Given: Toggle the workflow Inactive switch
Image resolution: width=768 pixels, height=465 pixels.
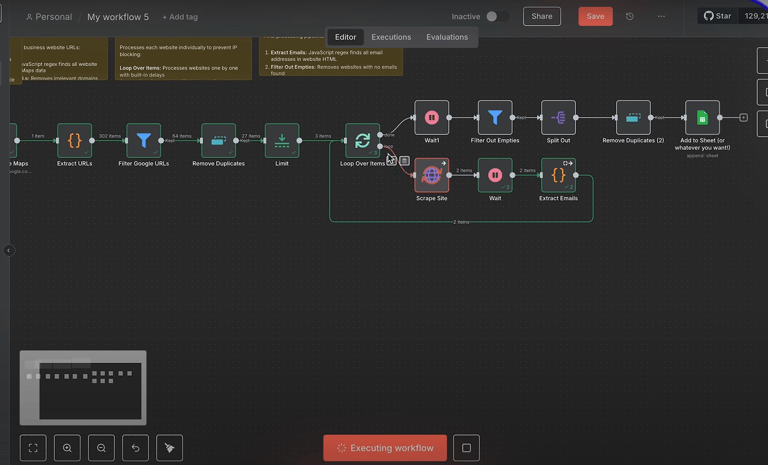Looking at the screenshot, I should 496,16.
